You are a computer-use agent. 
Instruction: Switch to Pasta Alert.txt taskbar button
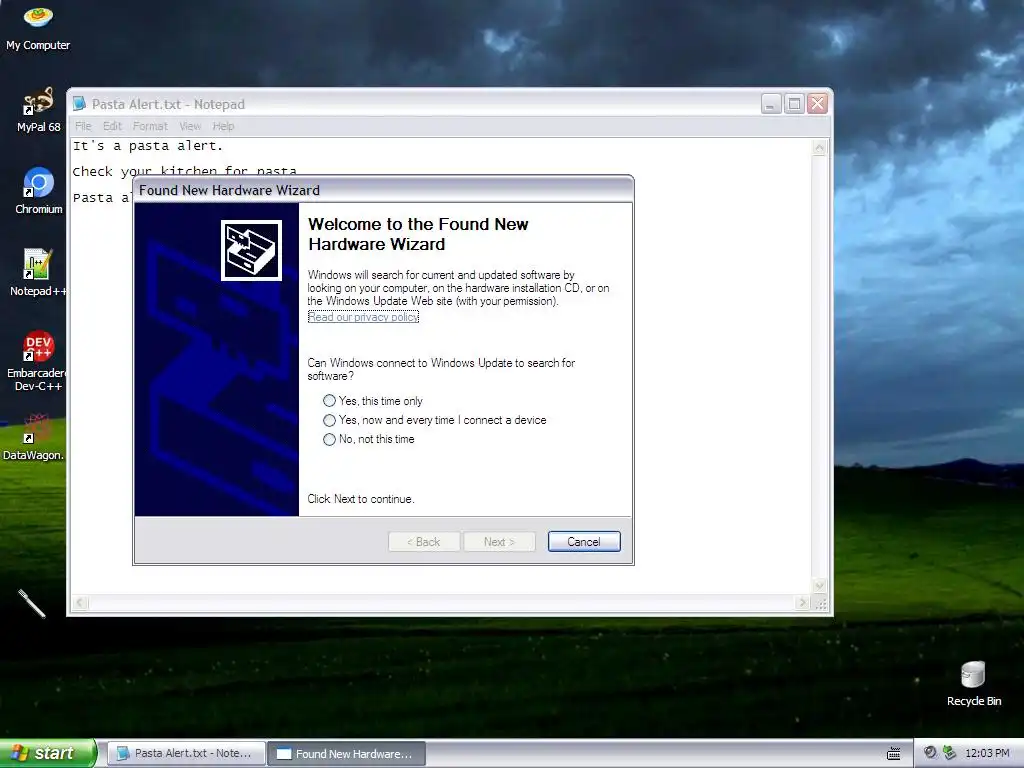pyautogui.click(x=185, y=753)
